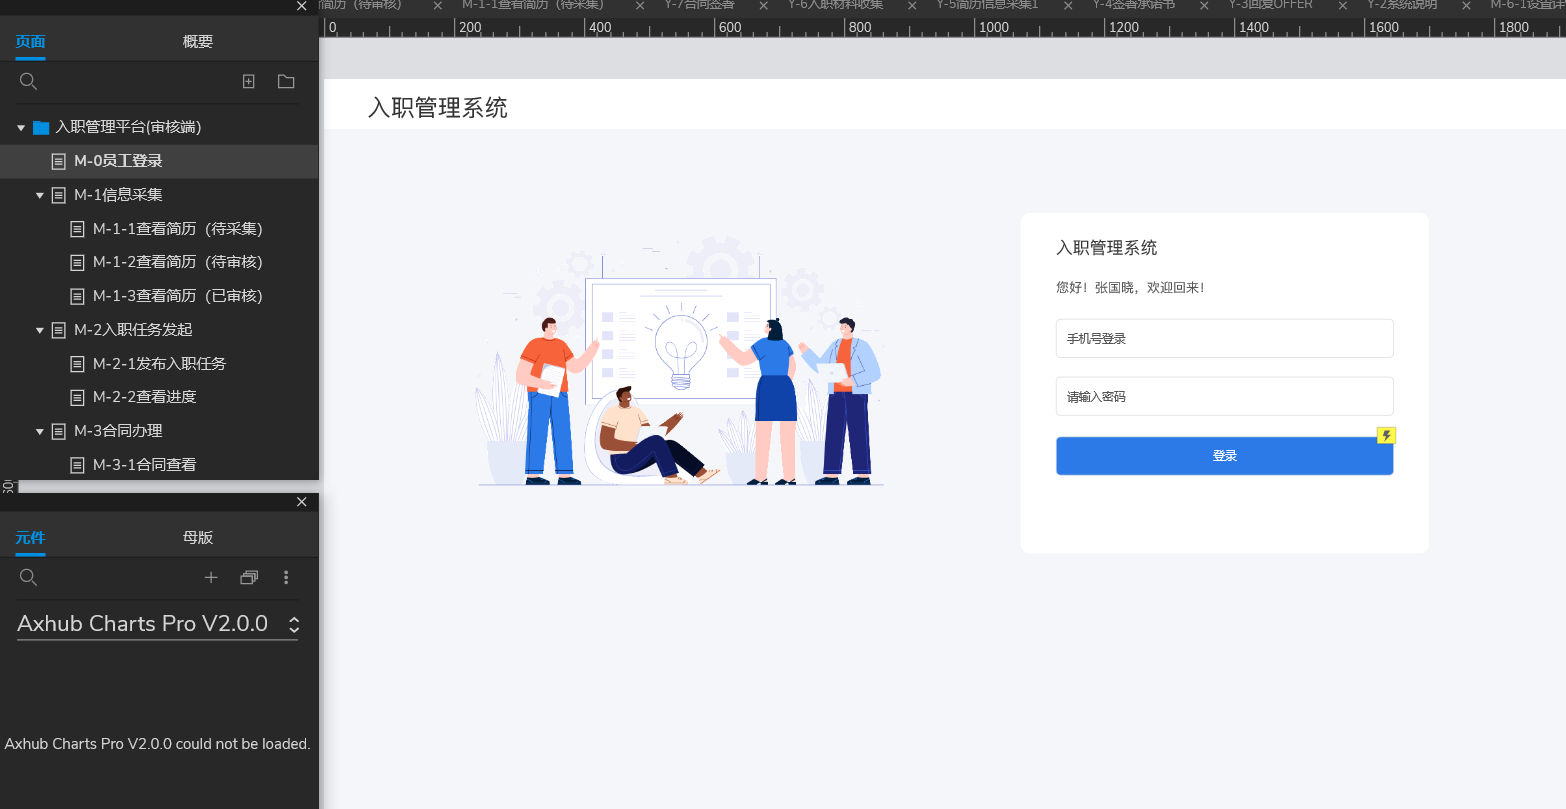Close the Y-7合同签署 document tab
This screenshot has height=809, width=1566.
pos(764,6)
